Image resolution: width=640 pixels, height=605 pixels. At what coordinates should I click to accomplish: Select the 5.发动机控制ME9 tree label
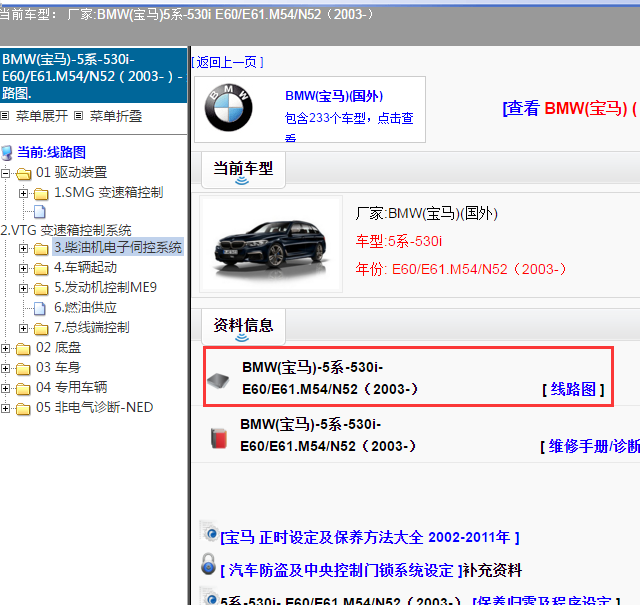point(105,287)
